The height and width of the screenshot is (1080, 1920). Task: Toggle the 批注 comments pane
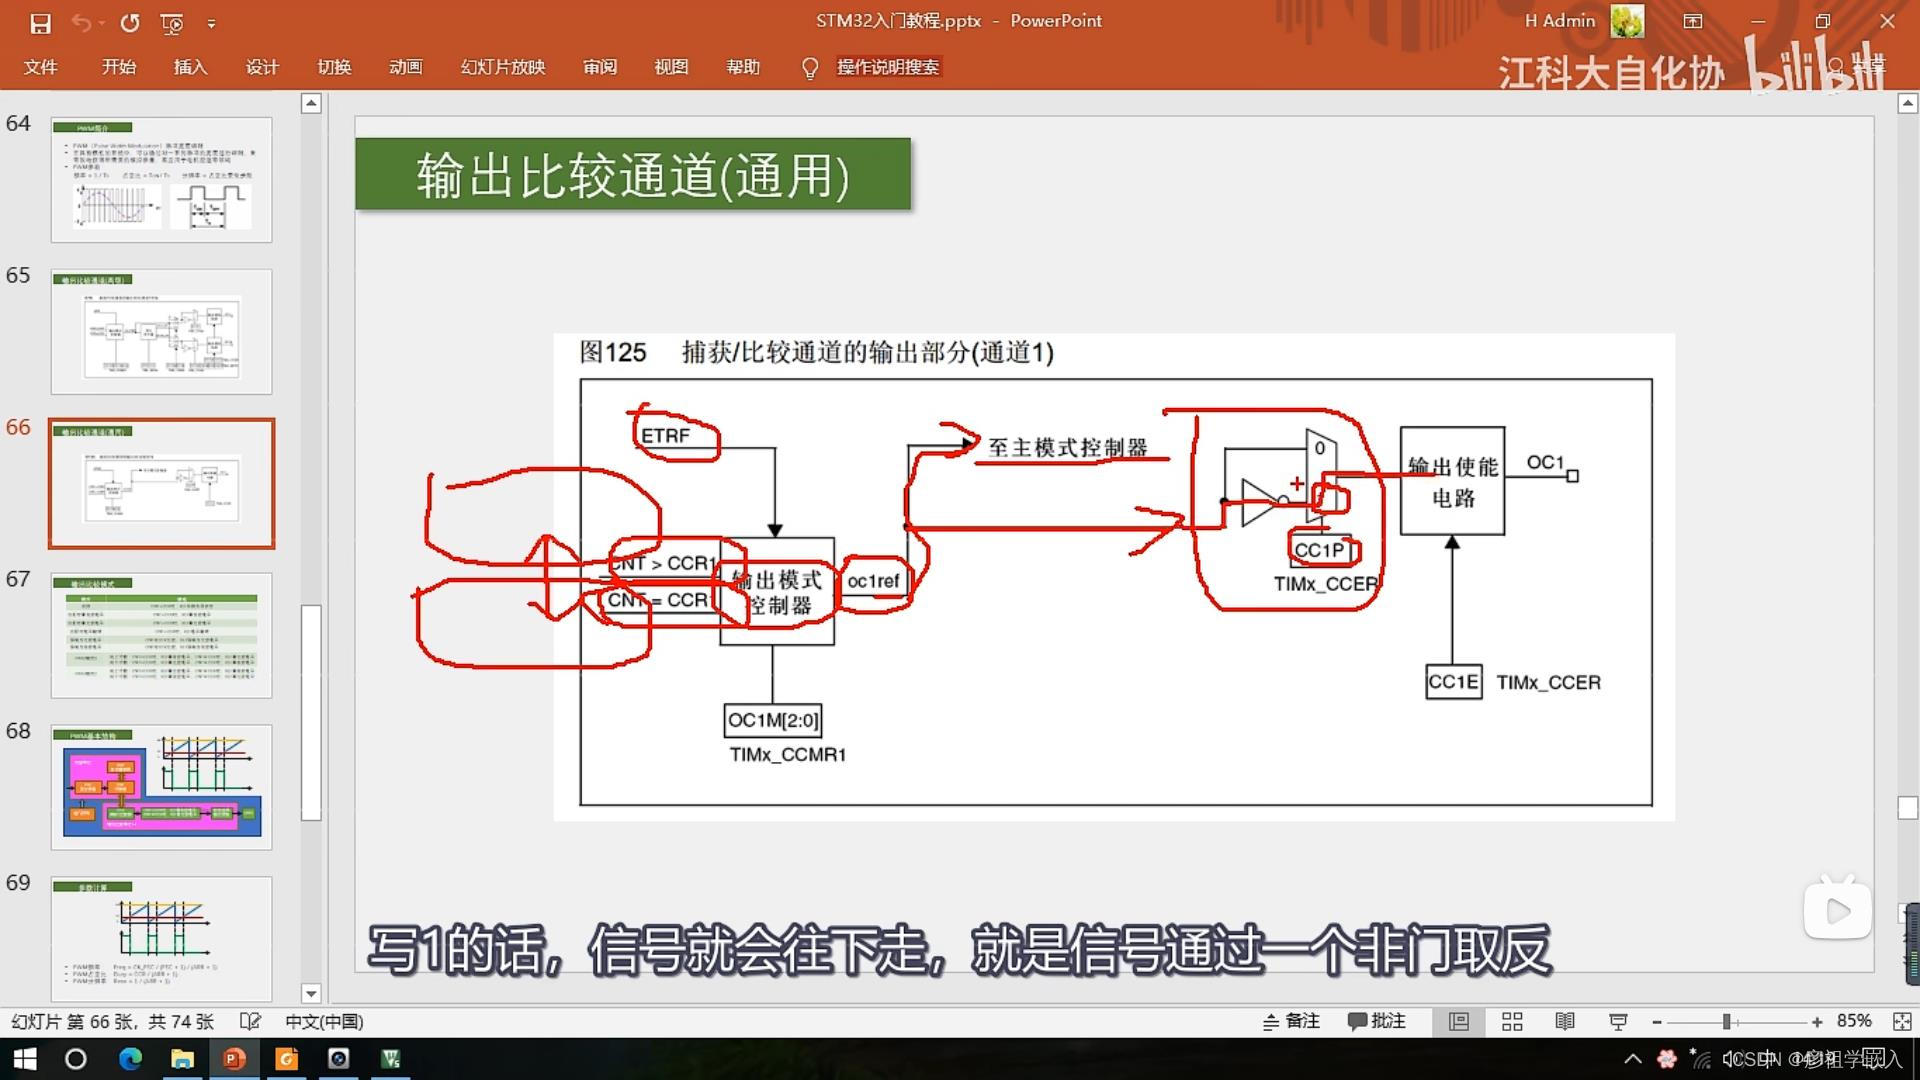pyautogui.click(x=1377, y=1021)
